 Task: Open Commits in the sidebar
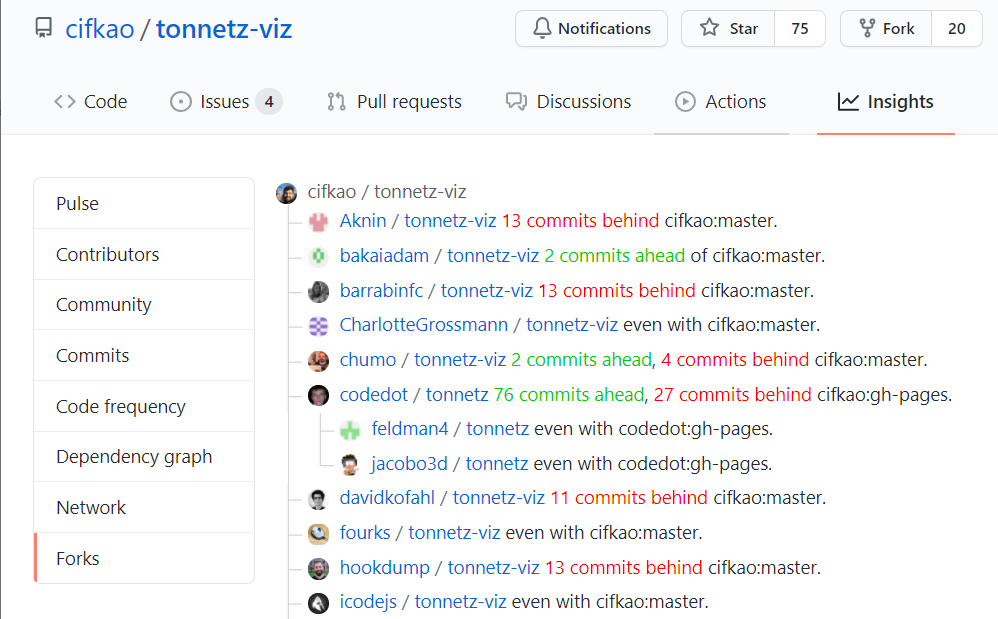point(144,356)
